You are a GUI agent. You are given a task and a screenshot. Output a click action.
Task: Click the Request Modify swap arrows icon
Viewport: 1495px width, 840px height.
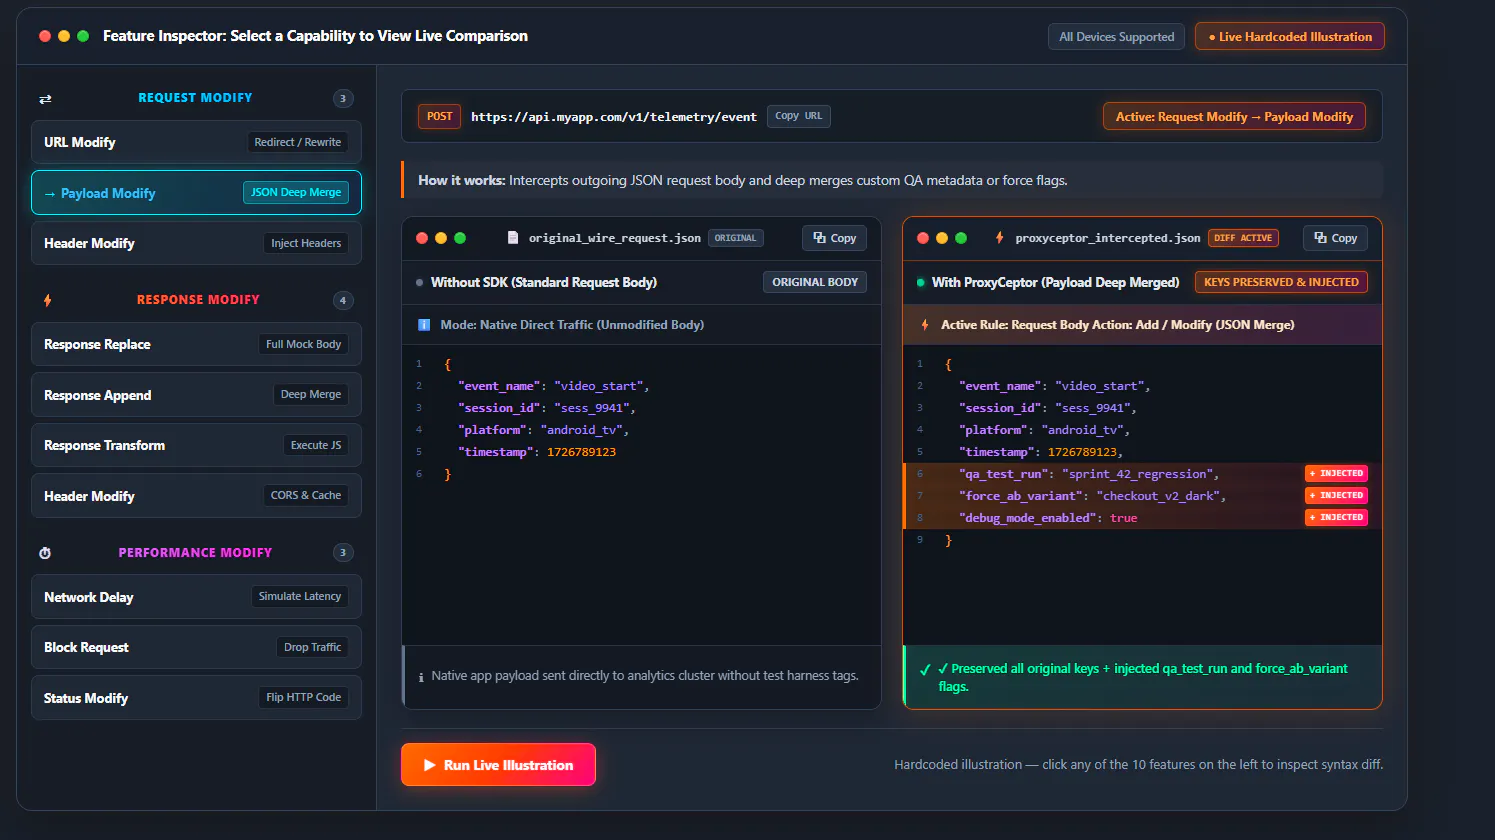[x=45, y=99]
